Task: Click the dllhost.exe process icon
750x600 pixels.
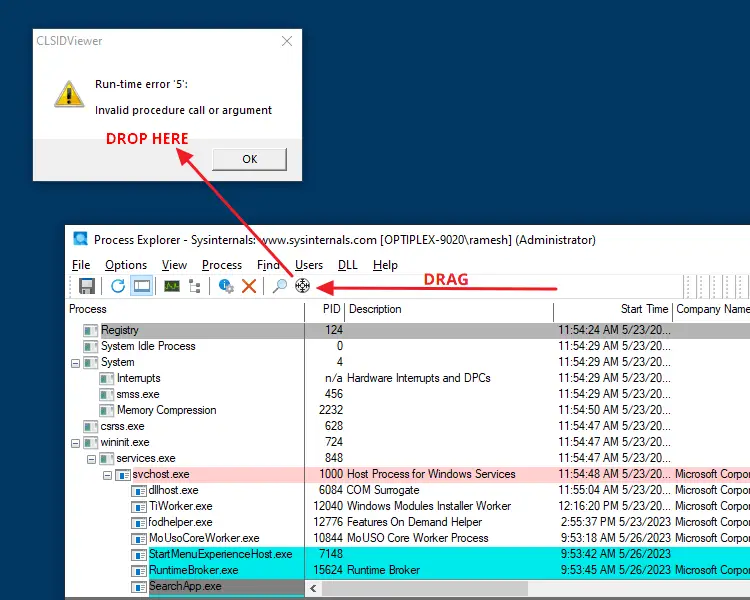Action: 139,491
